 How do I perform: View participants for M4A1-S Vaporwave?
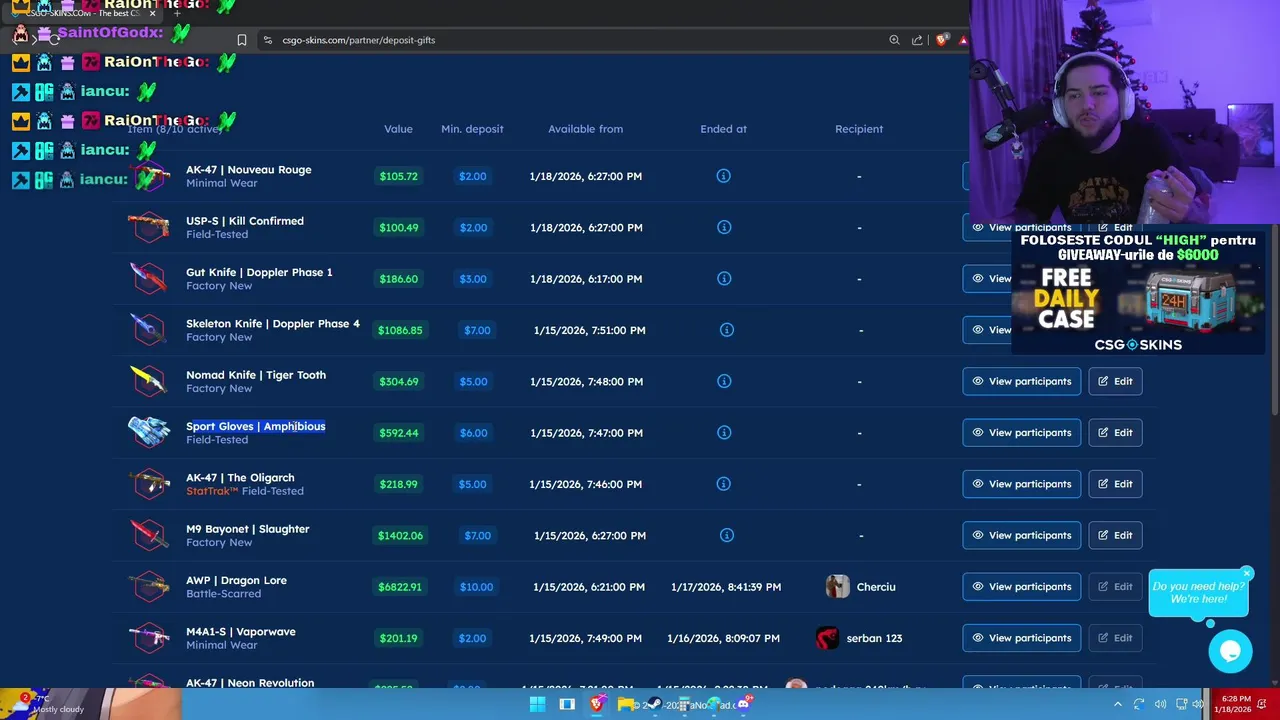point(1022,638)
